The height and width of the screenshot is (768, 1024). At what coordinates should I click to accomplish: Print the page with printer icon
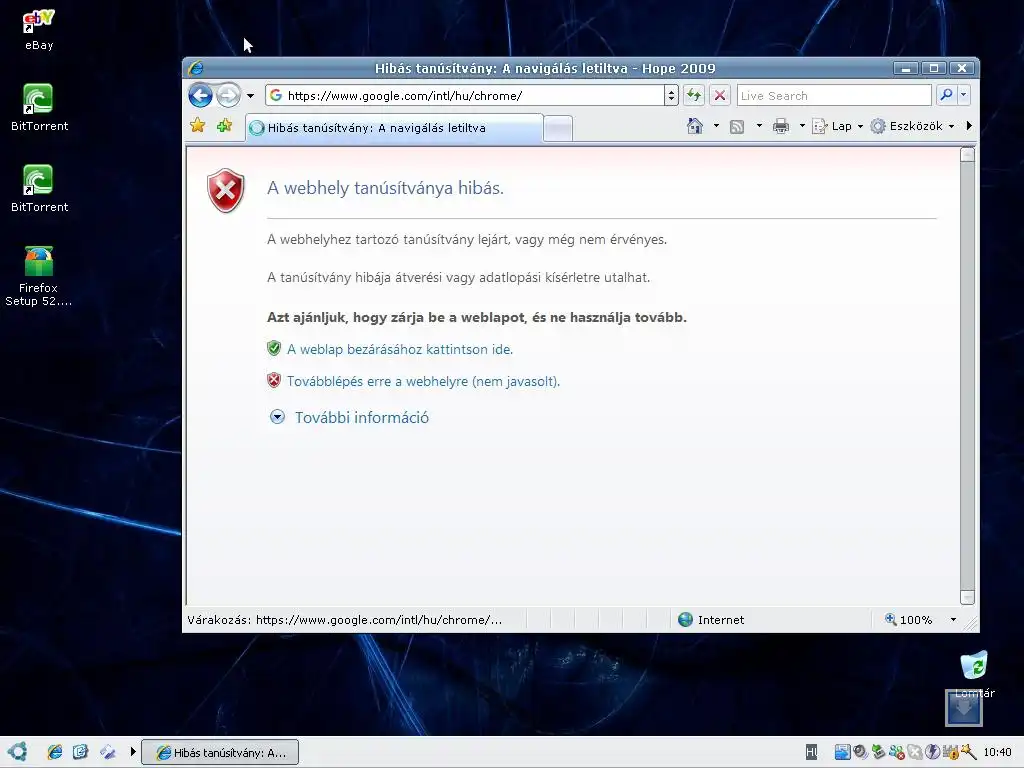[x=780, y=126]
